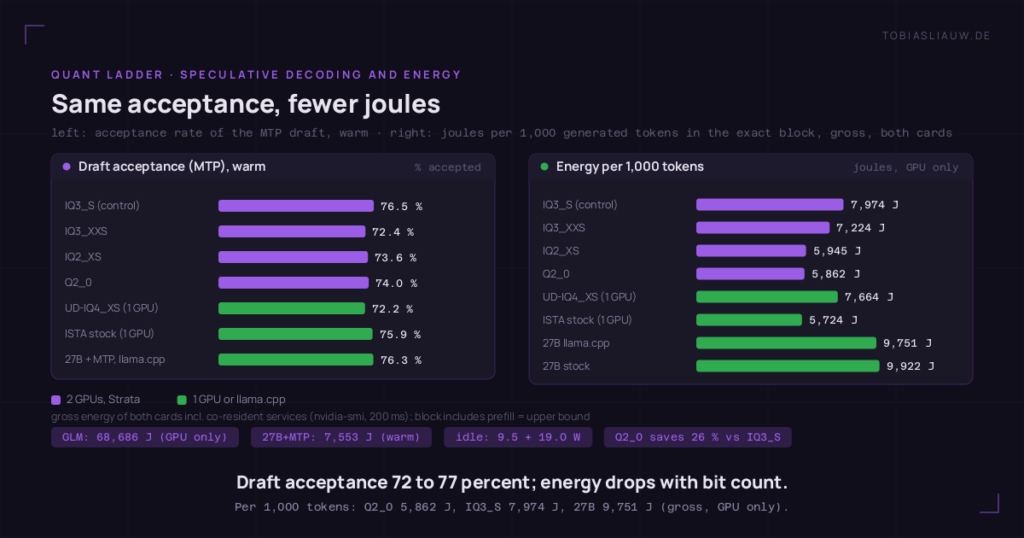Click the purple dot beside Draft acceptance (MTP)
This screenshot has height=538, width=1024.
tap(66, 166)
